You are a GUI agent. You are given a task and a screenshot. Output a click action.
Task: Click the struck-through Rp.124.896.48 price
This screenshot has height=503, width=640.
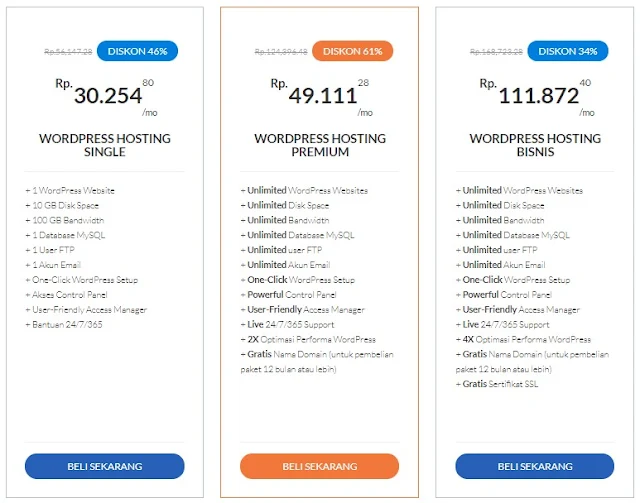(281, 51)
